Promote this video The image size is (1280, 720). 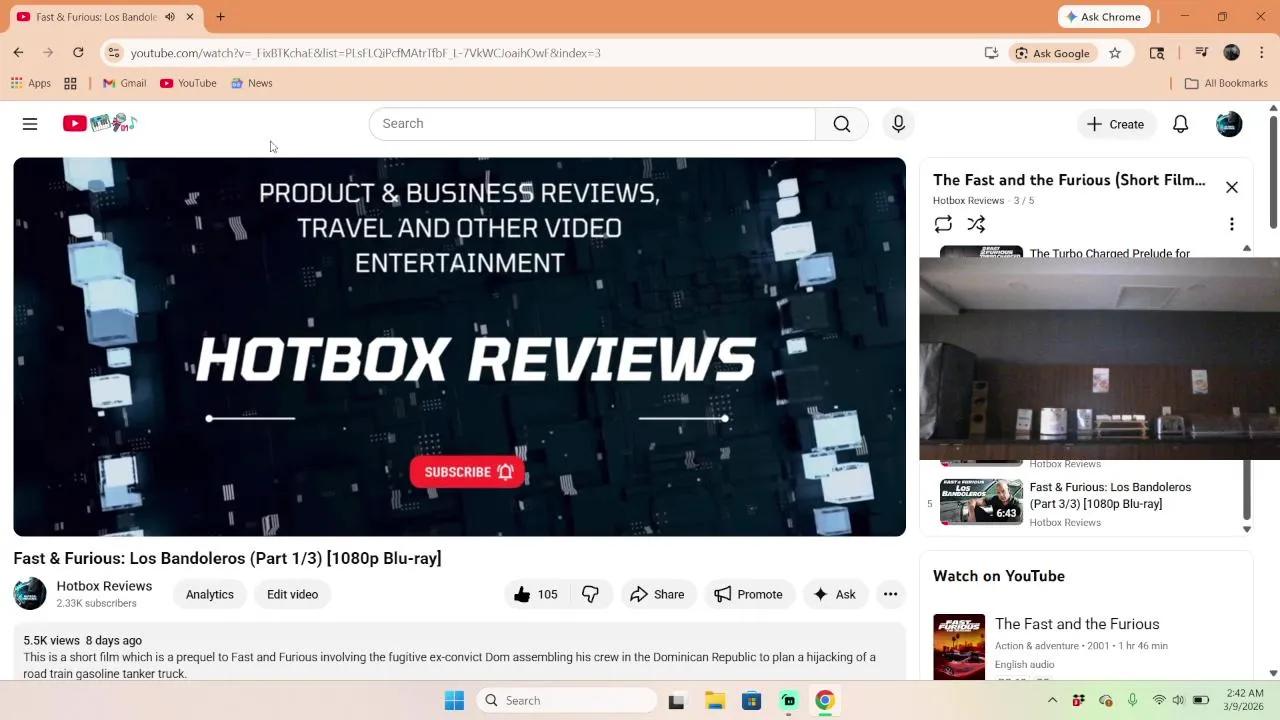749,594
